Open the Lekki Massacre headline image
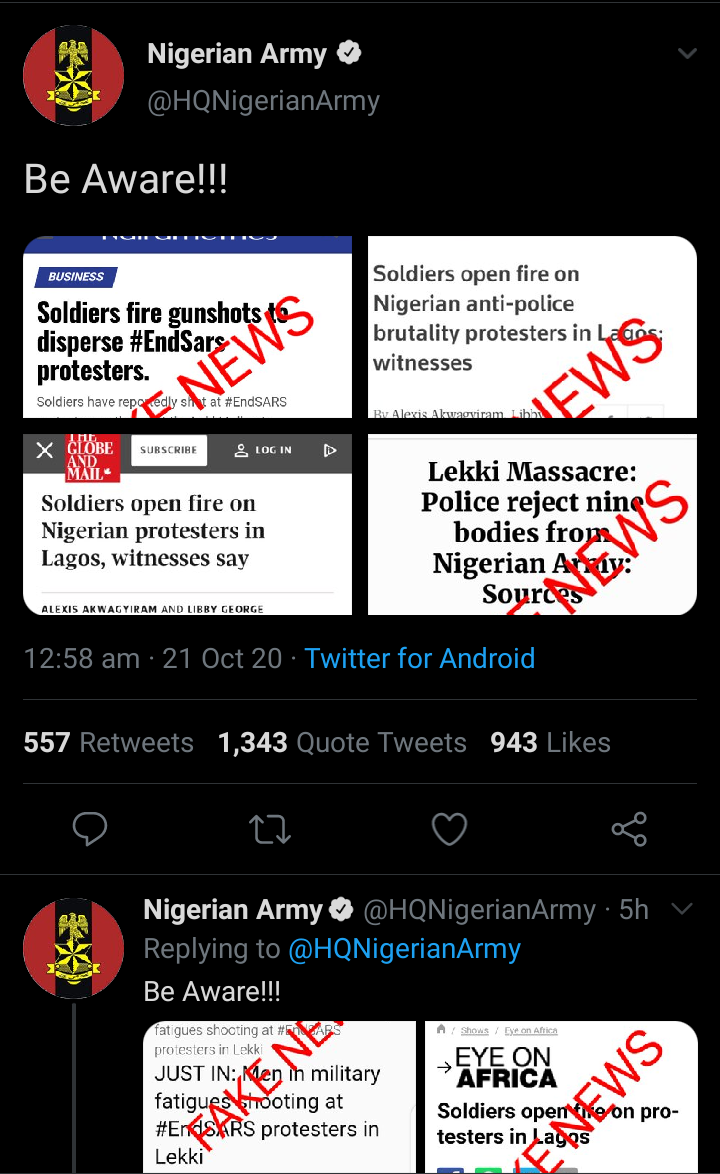 532,524
